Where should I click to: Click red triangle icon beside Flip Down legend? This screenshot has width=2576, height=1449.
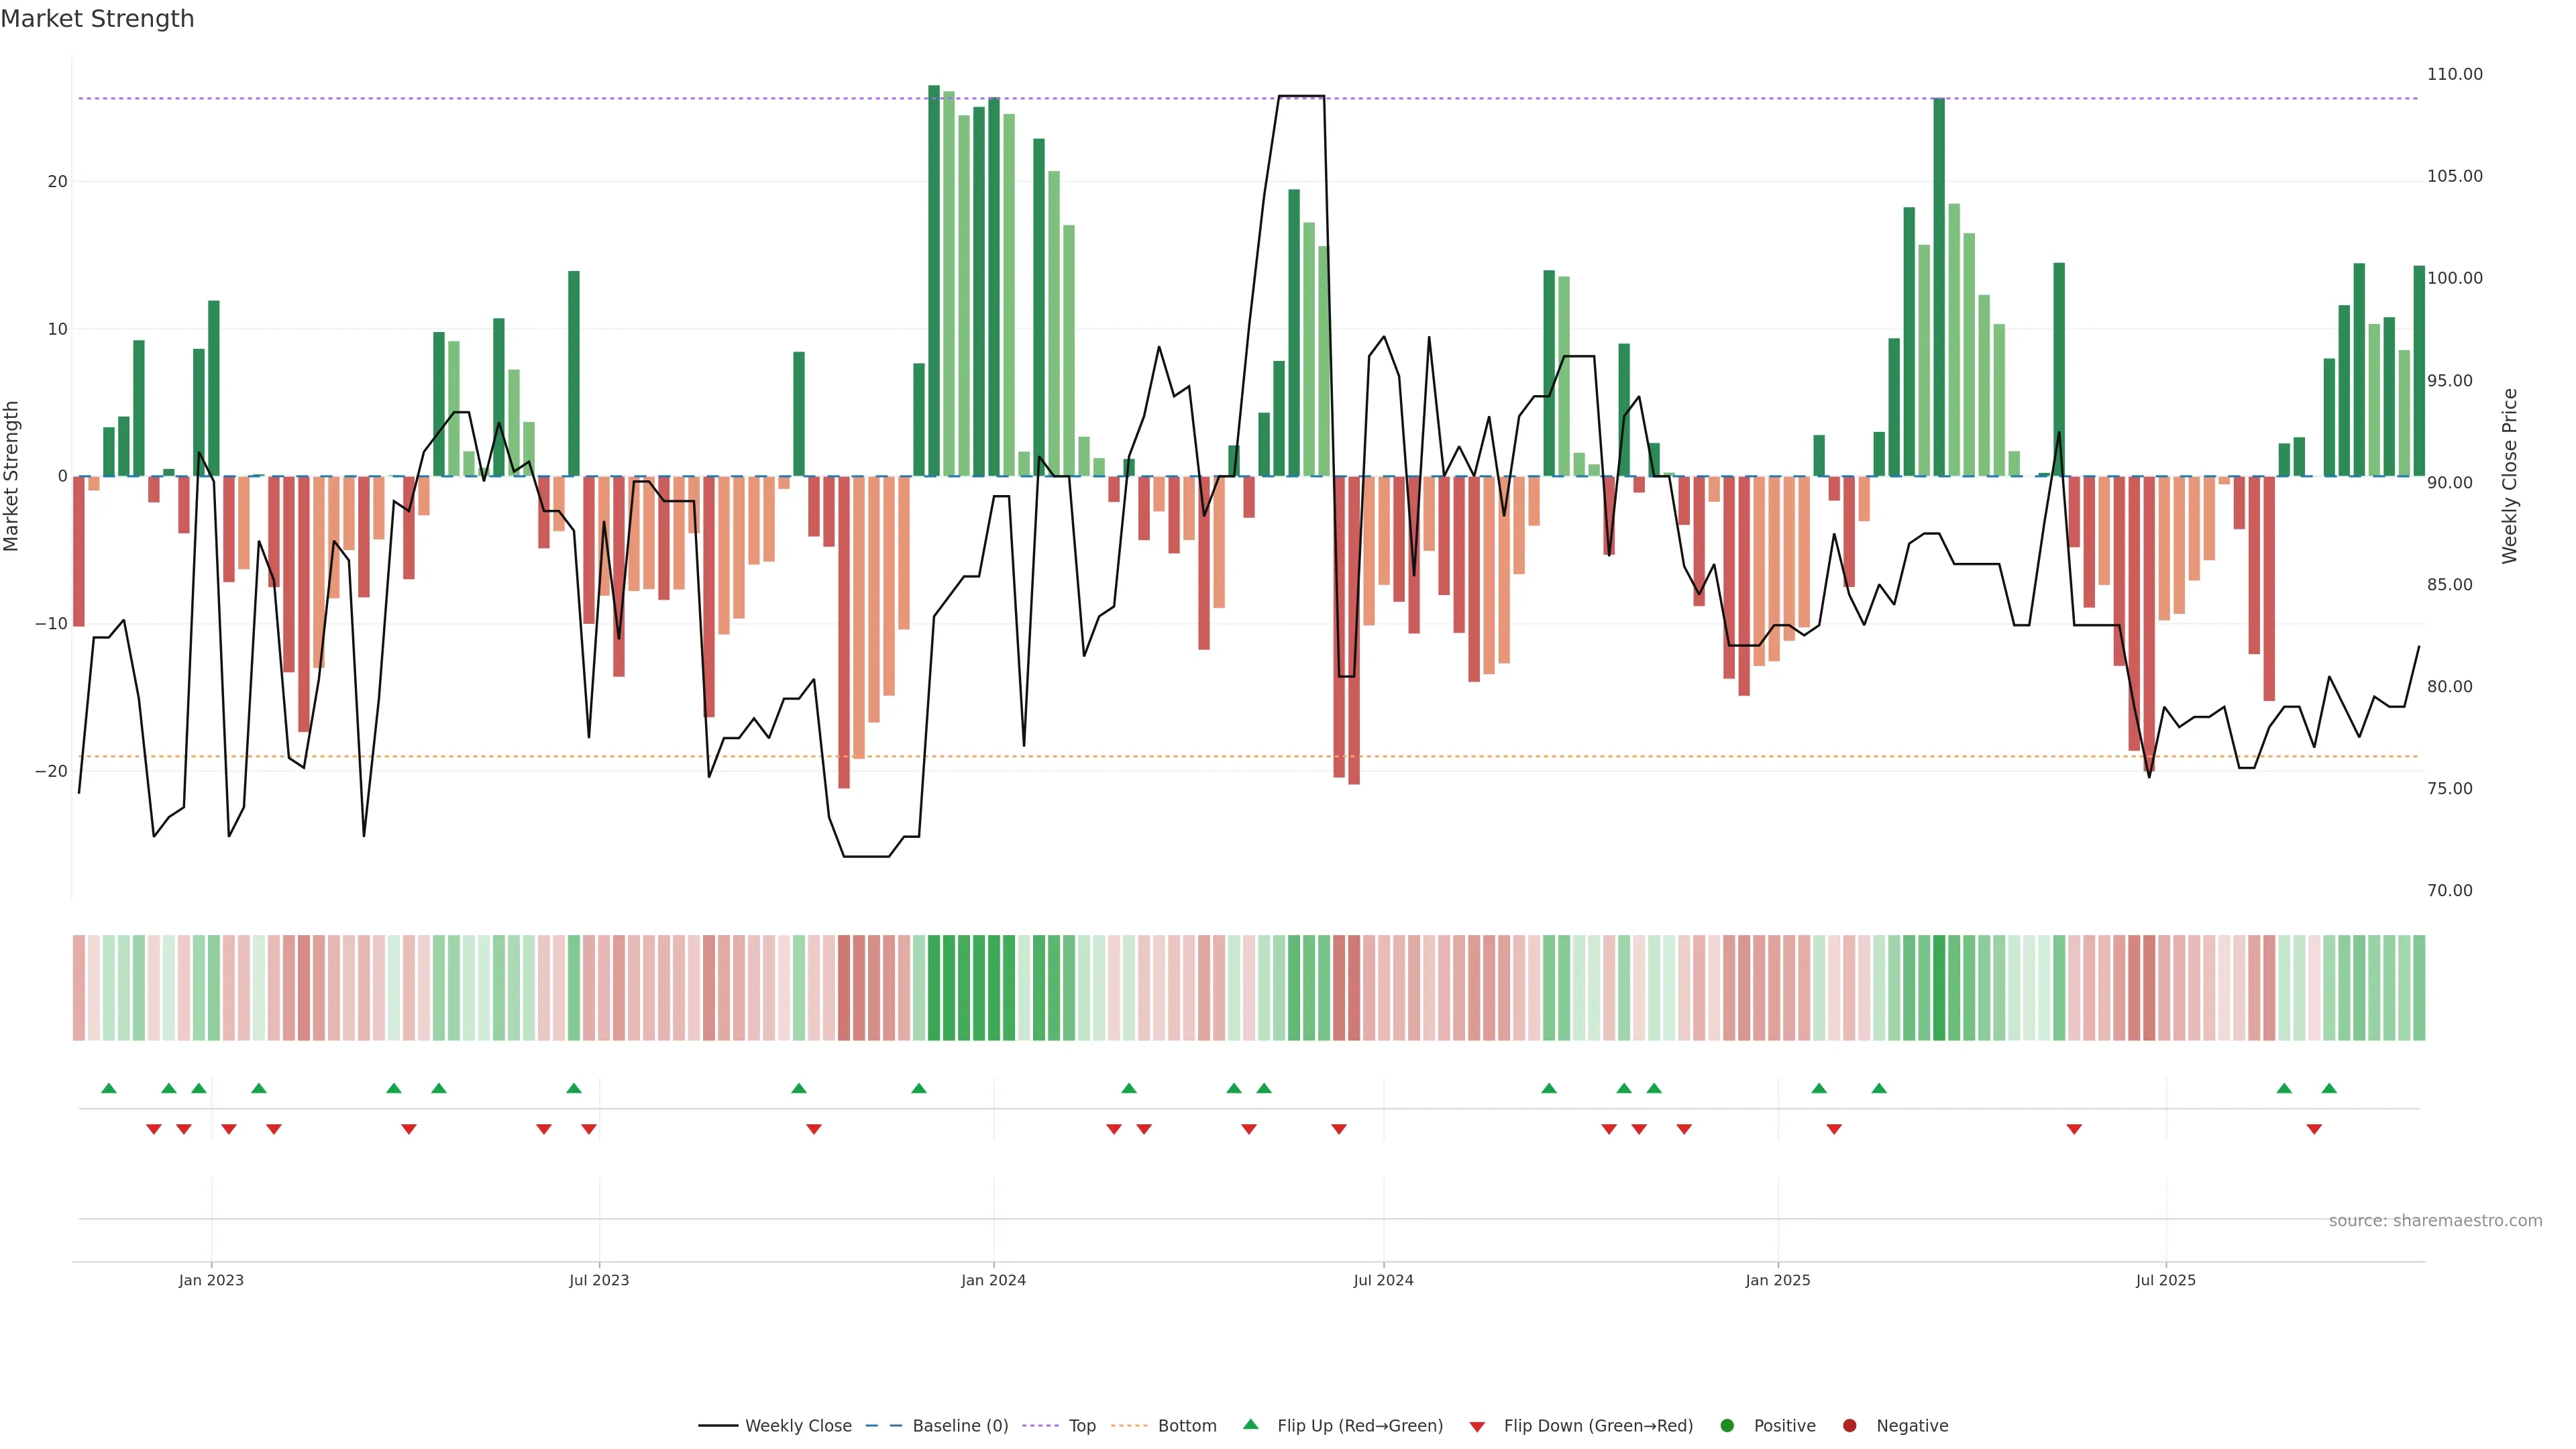1477,1426
